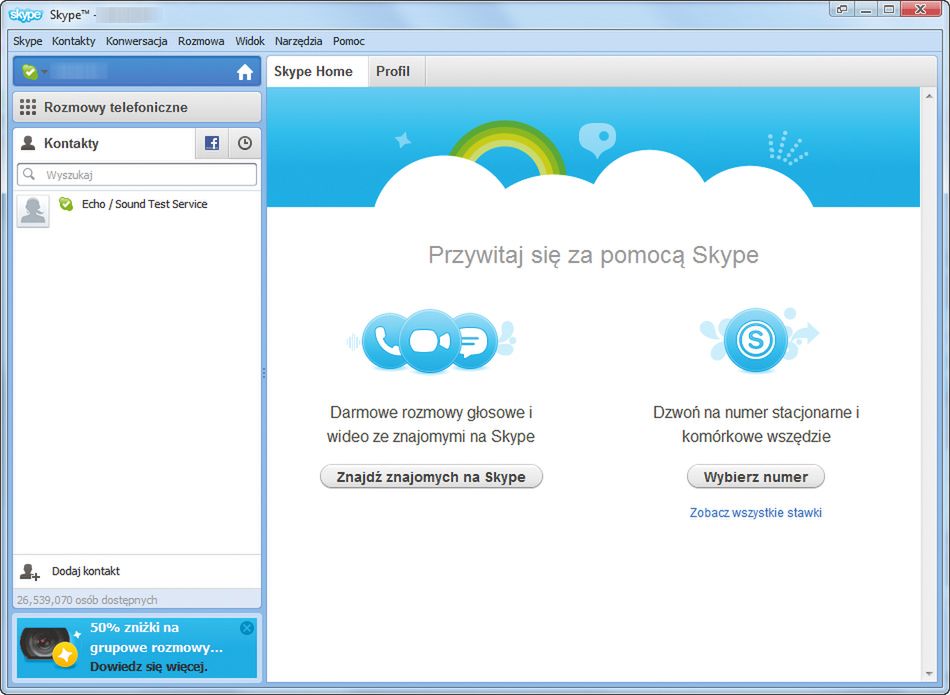Viewport: 950px width, 695px height.
Task: Click the search magnifier icon
Action: tap(28, 175)
